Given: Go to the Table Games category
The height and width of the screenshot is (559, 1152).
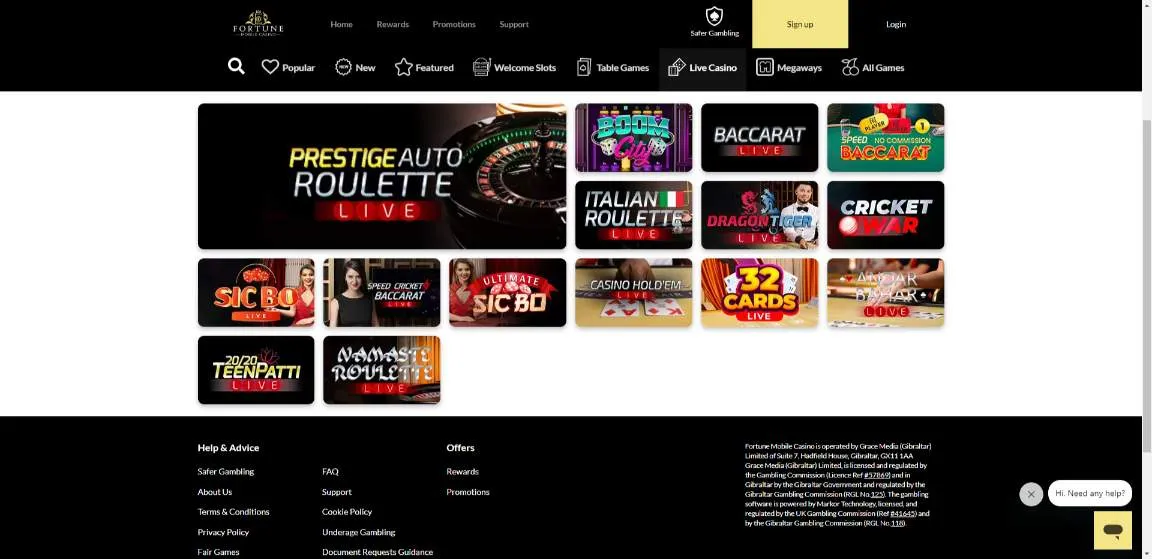Looking at the screenshot, I should [x=613, y=68].
